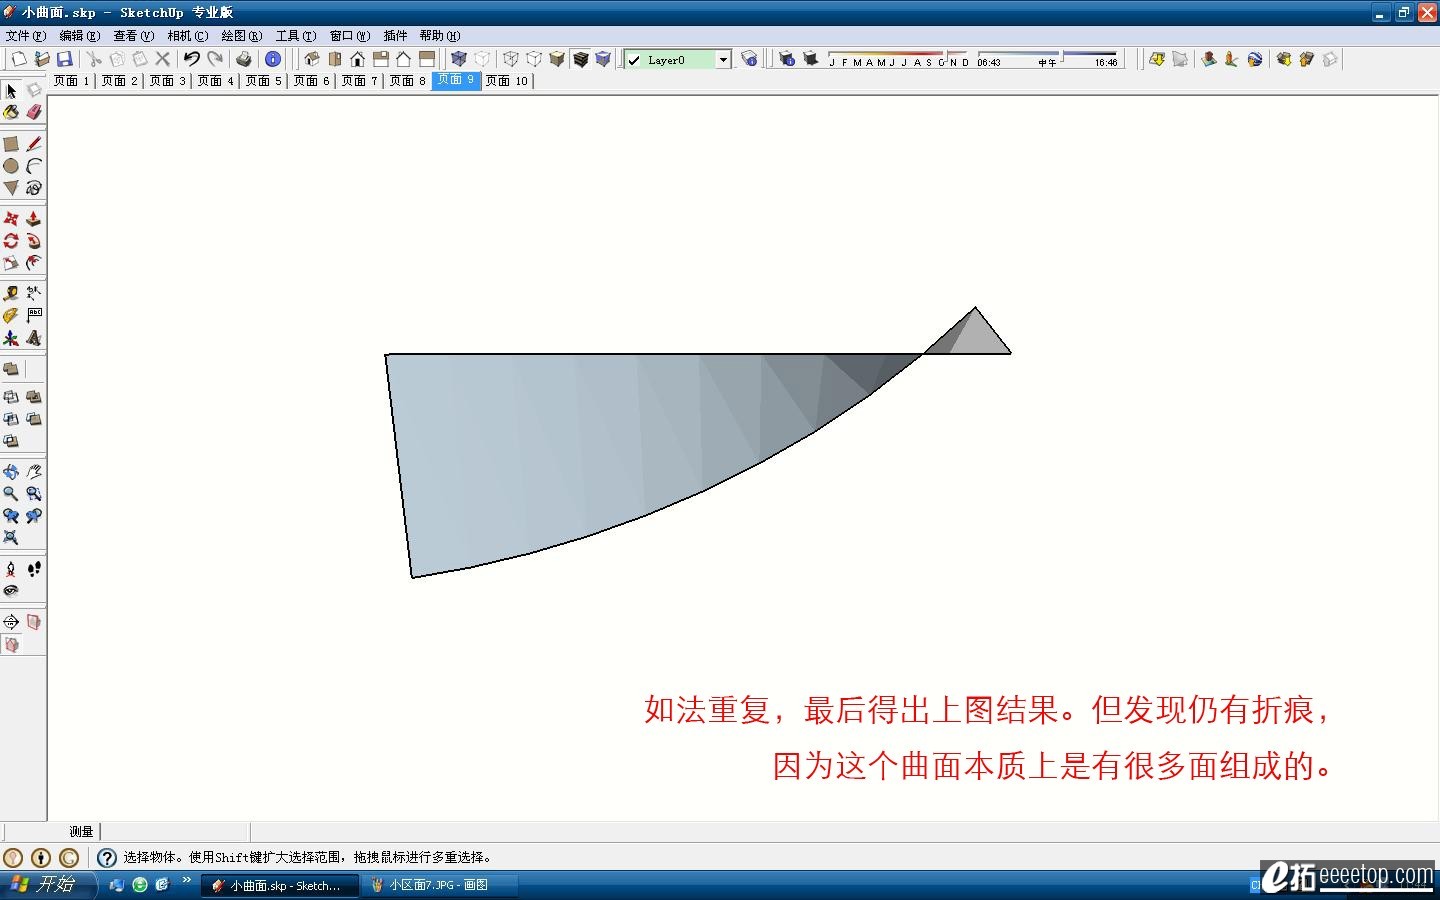This screenshot has width=1440, height=900.
Task: Choose the Zoom magnifier tool
Action: tap(11, 493)
